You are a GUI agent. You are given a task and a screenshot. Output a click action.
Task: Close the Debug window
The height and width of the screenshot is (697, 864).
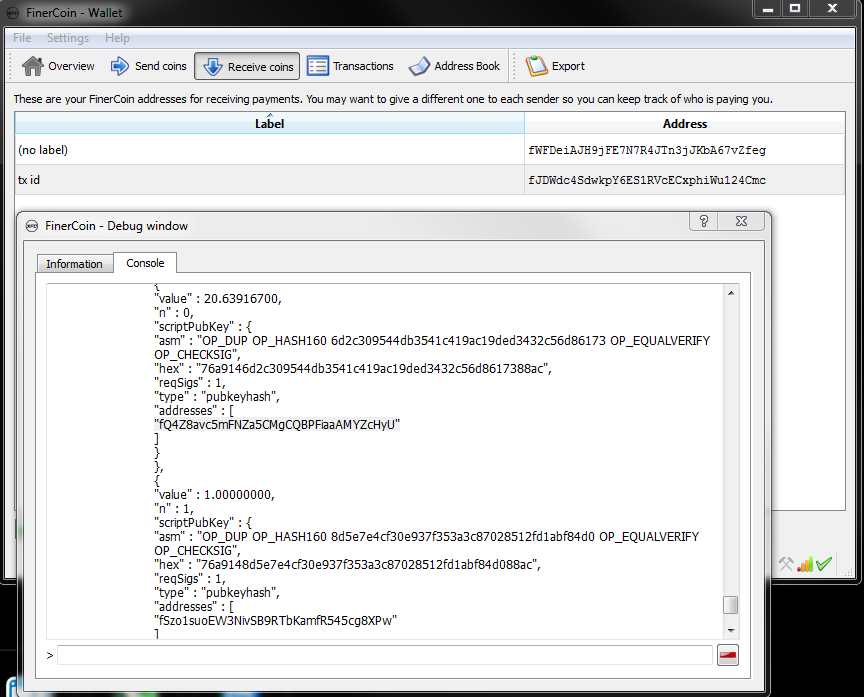(x=741, y=221)
